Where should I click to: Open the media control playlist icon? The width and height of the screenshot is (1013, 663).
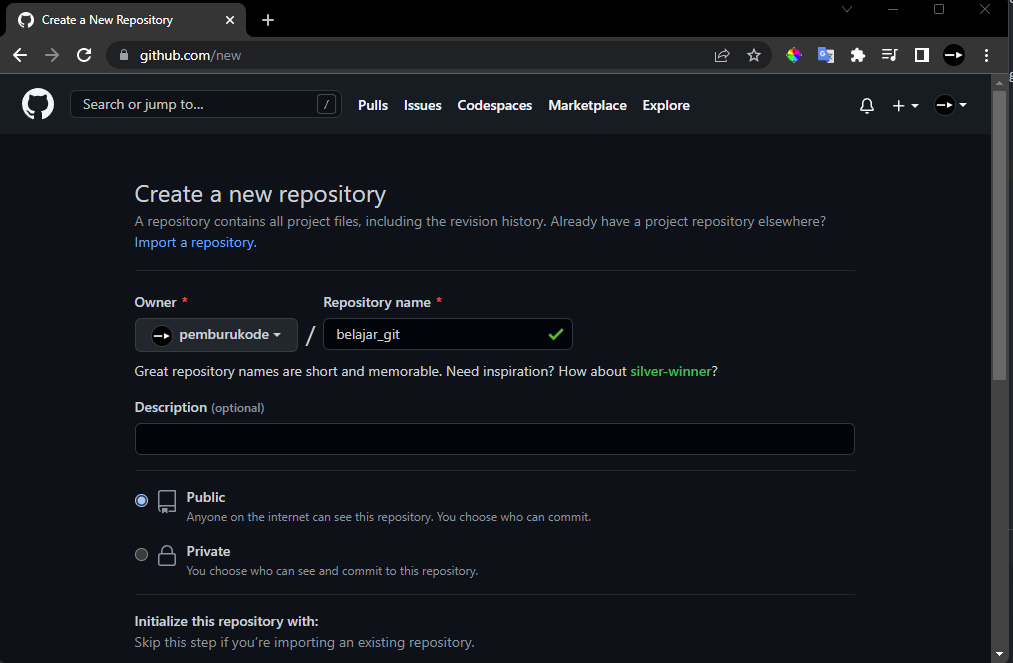coord(890,55)
